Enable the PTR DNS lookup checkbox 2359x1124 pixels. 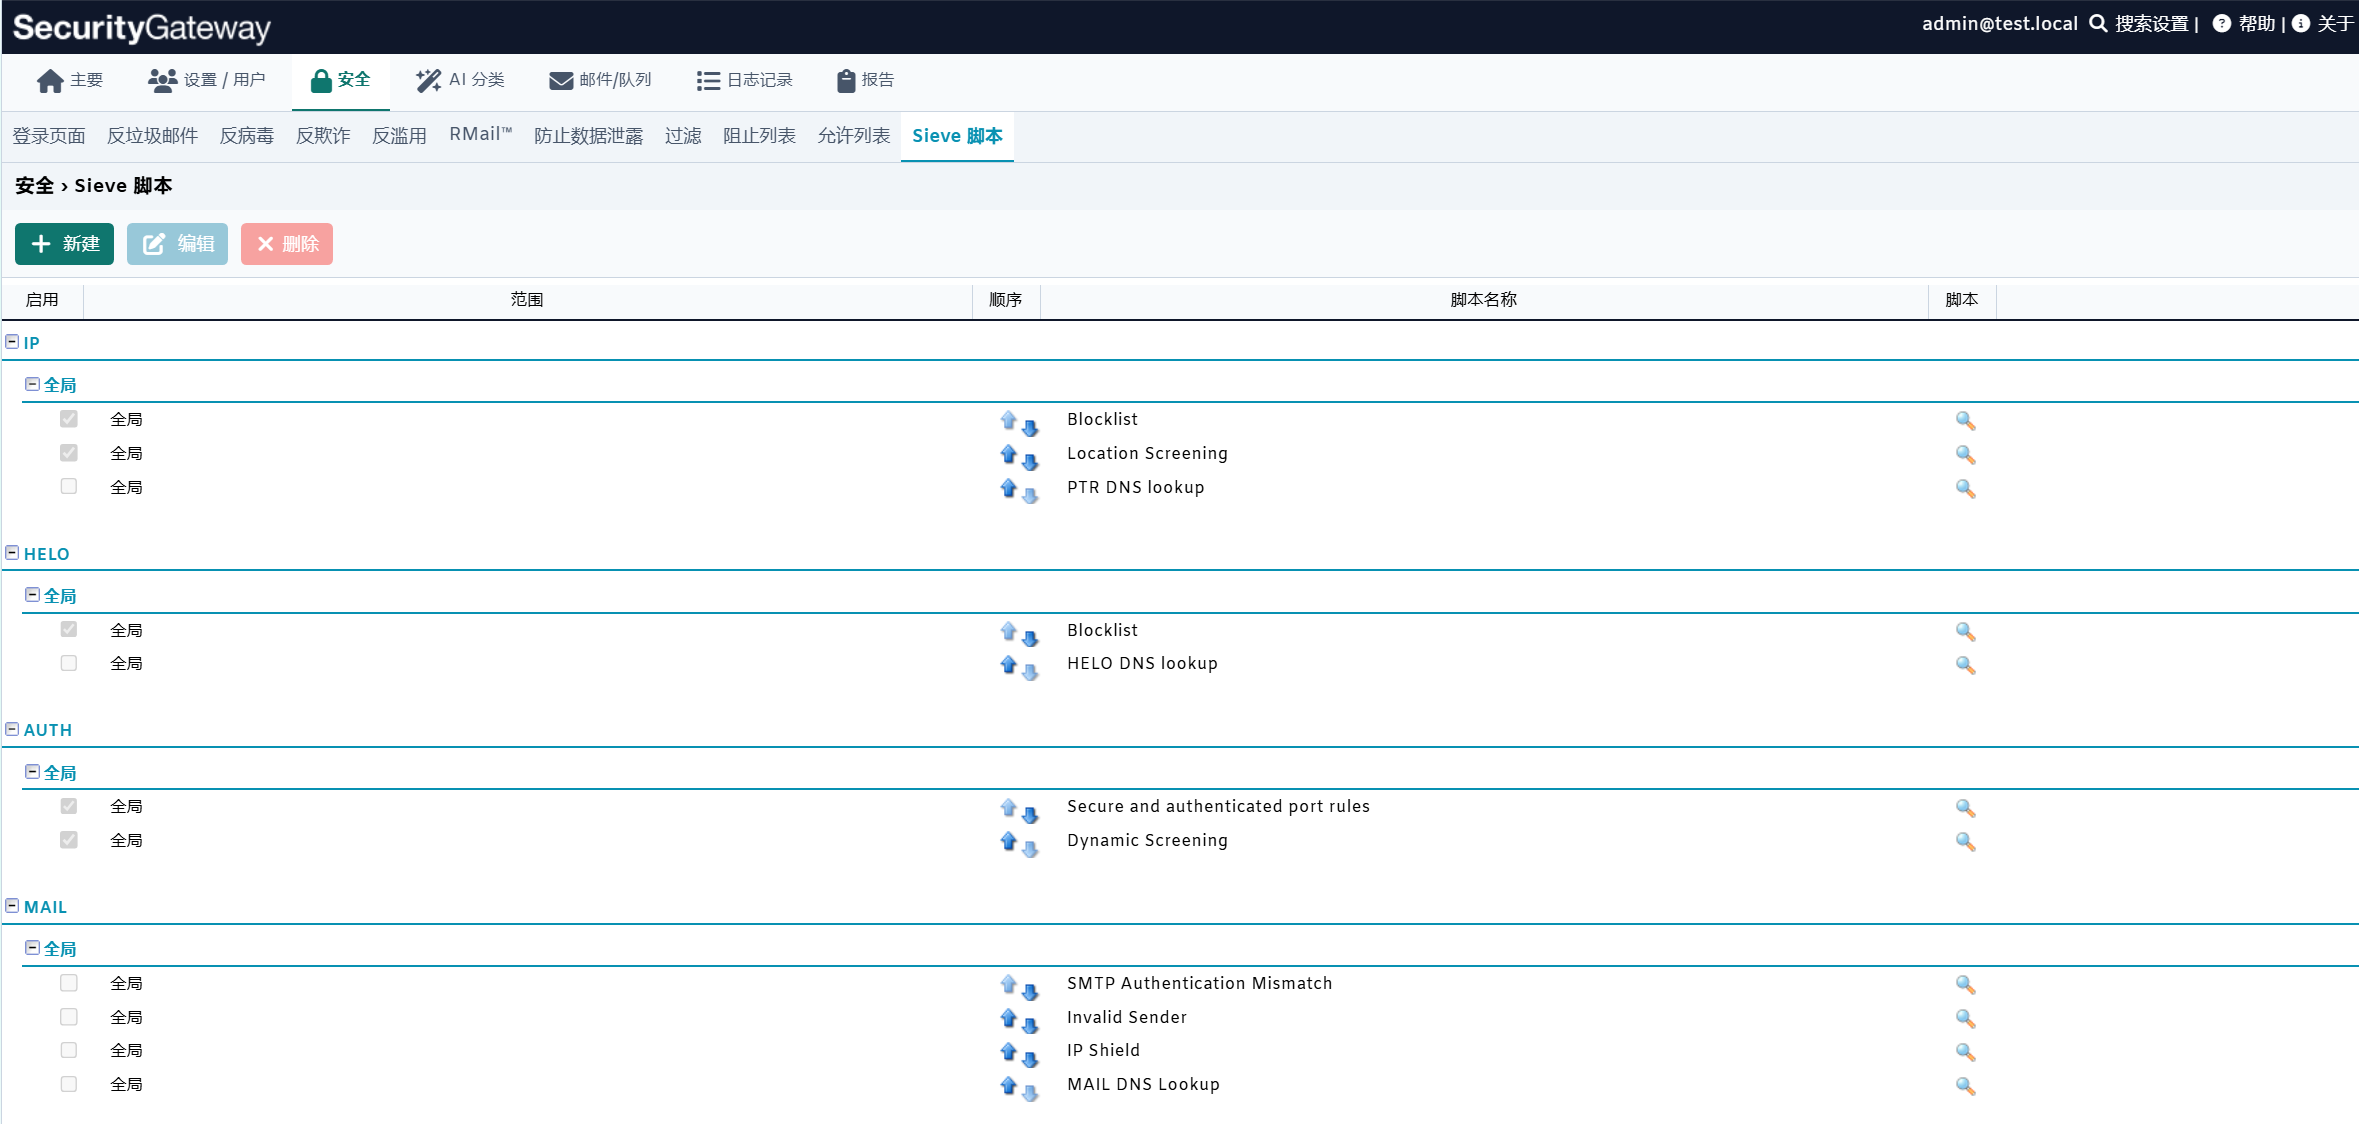click(x=68, y=487)
